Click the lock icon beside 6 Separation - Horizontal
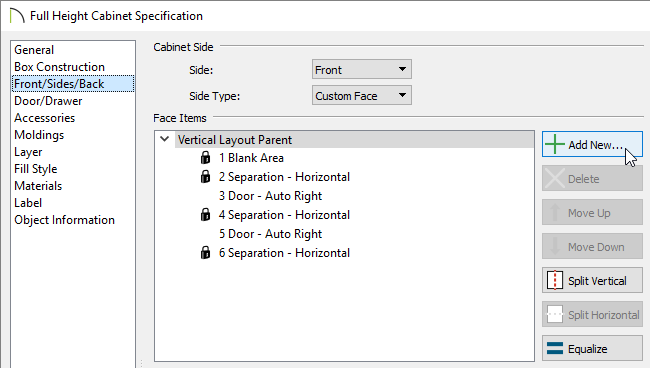The height and width of the screenshot is (368, 650). [205, 253]
